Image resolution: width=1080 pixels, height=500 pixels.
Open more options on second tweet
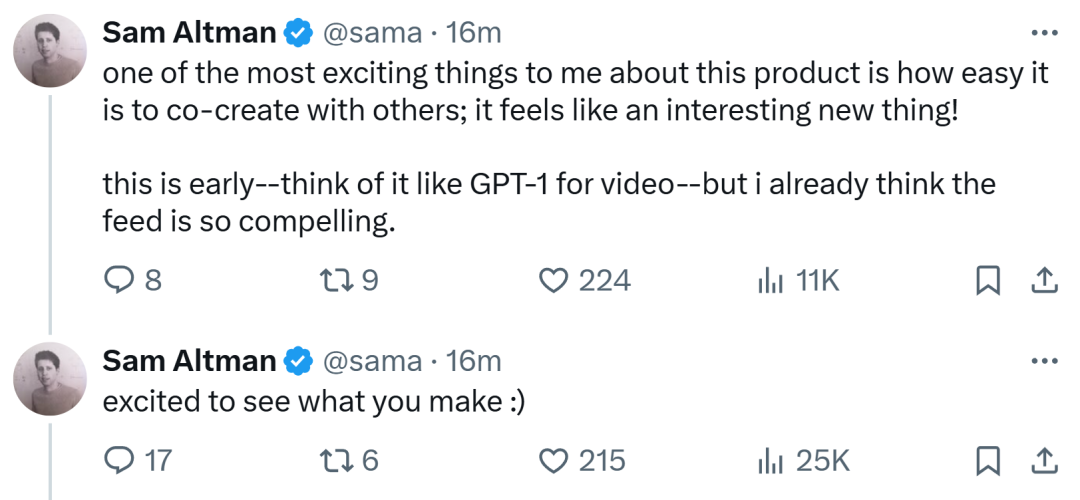1043,361
